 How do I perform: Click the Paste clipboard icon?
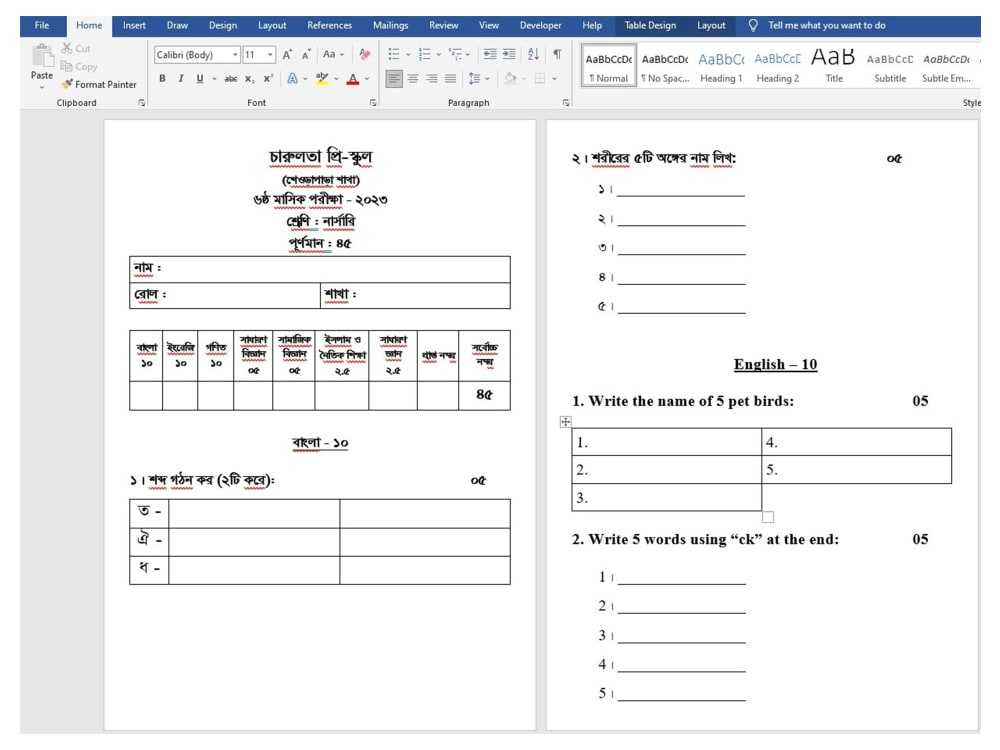(x=42, y=56)
